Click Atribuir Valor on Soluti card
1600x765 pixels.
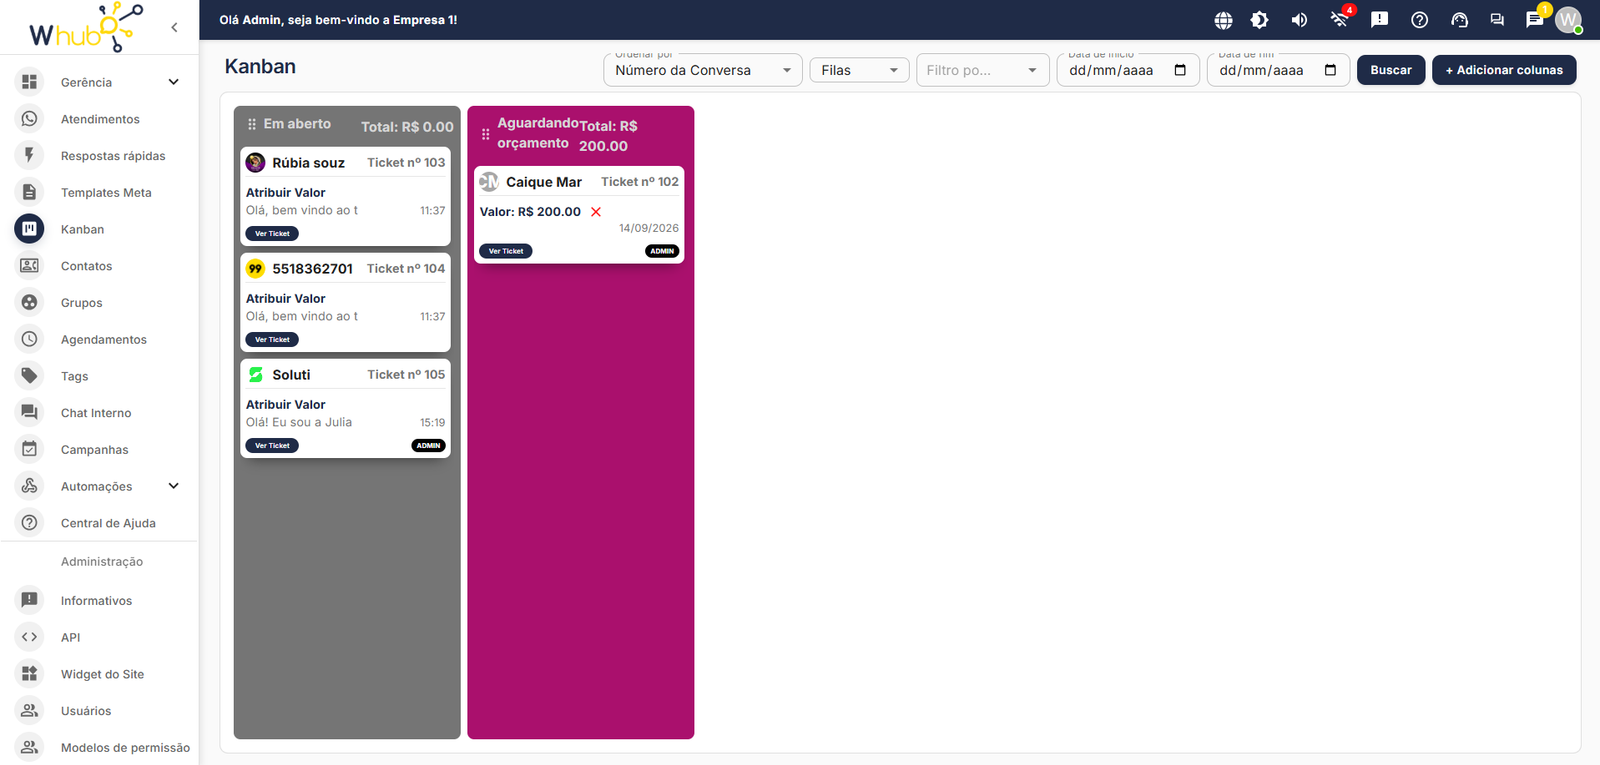point(286,404)
